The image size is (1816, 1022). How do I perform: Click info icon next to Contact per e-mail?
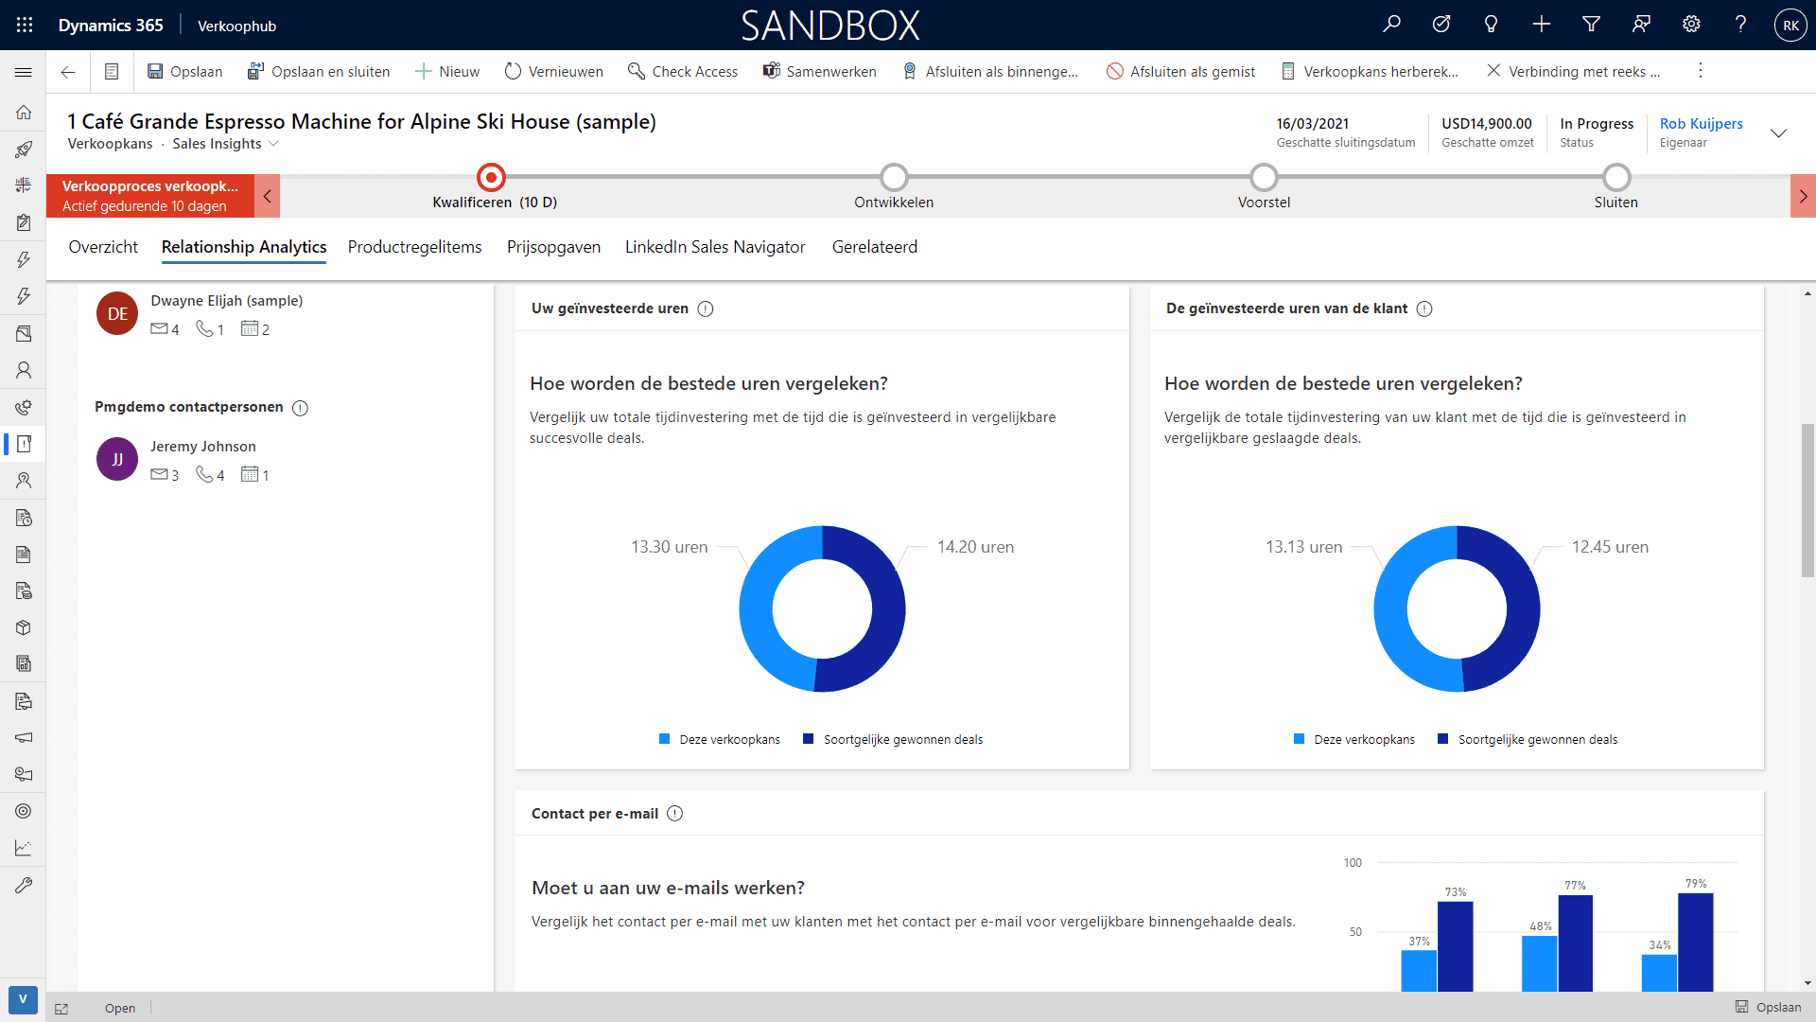click(675, 814)
